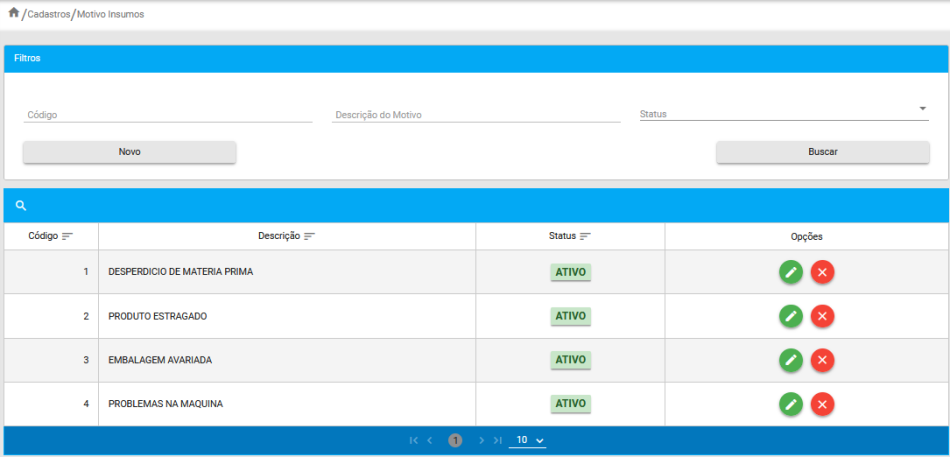Click the home icon in breadcrumb
This screenshot has height=457, width=950.
[13, 13]
